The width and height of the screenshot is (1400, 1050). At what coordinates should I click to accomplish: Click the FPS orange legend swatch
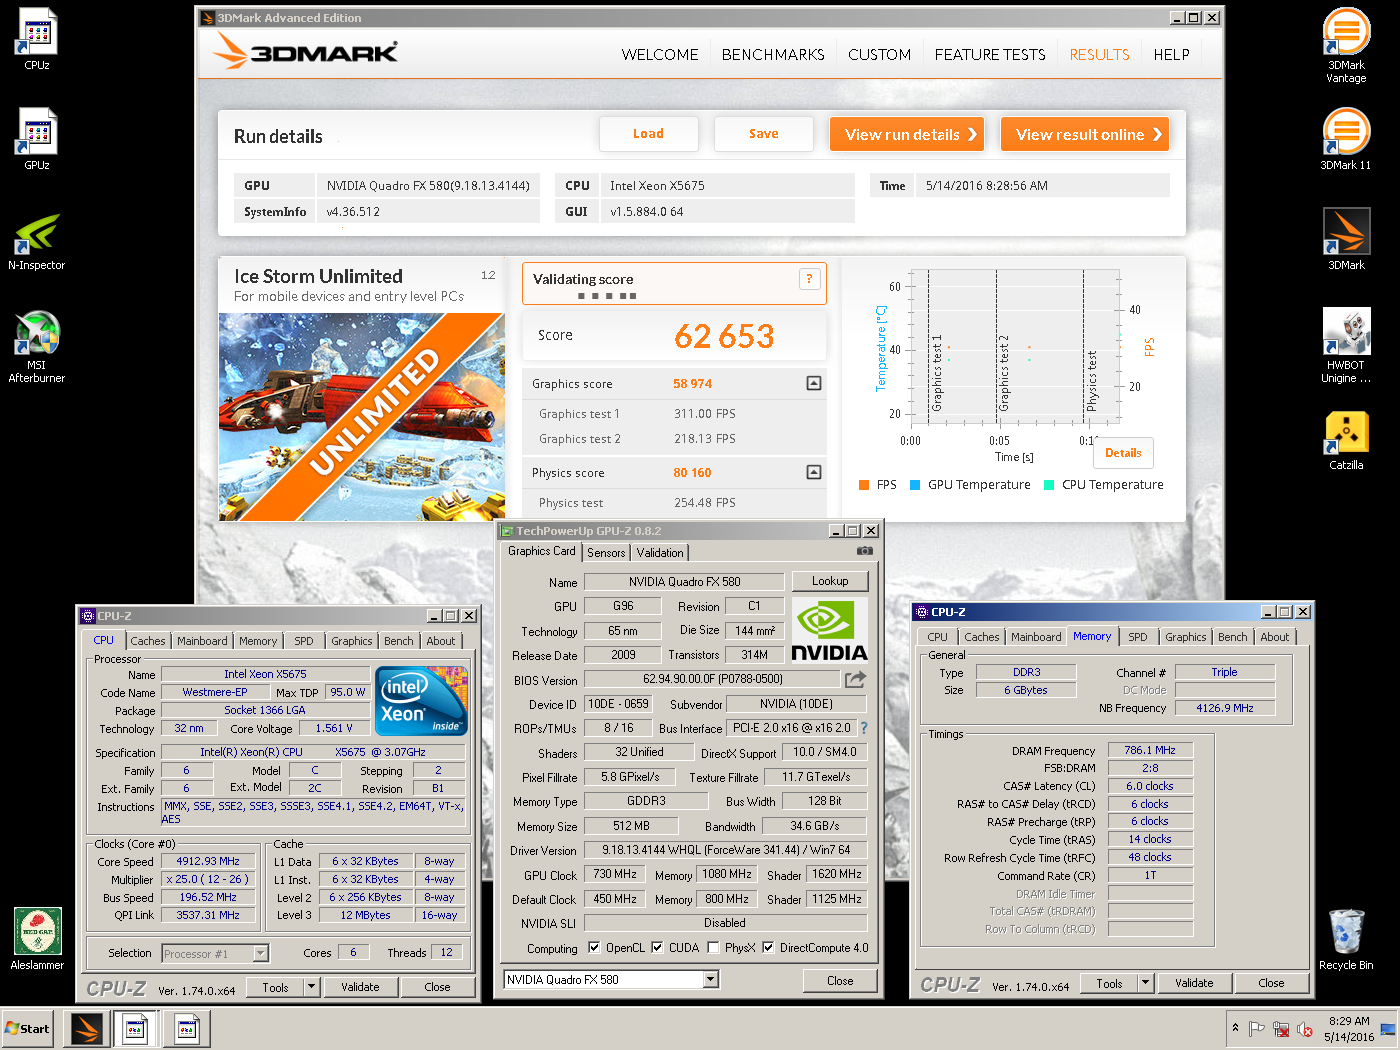[864, 485]
